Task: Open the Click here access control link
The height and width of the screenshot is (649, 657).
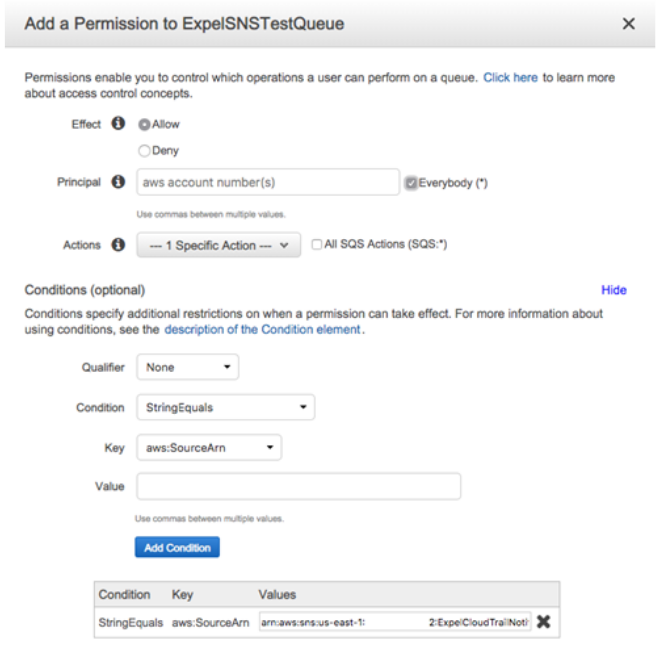Action: point(510,78)
